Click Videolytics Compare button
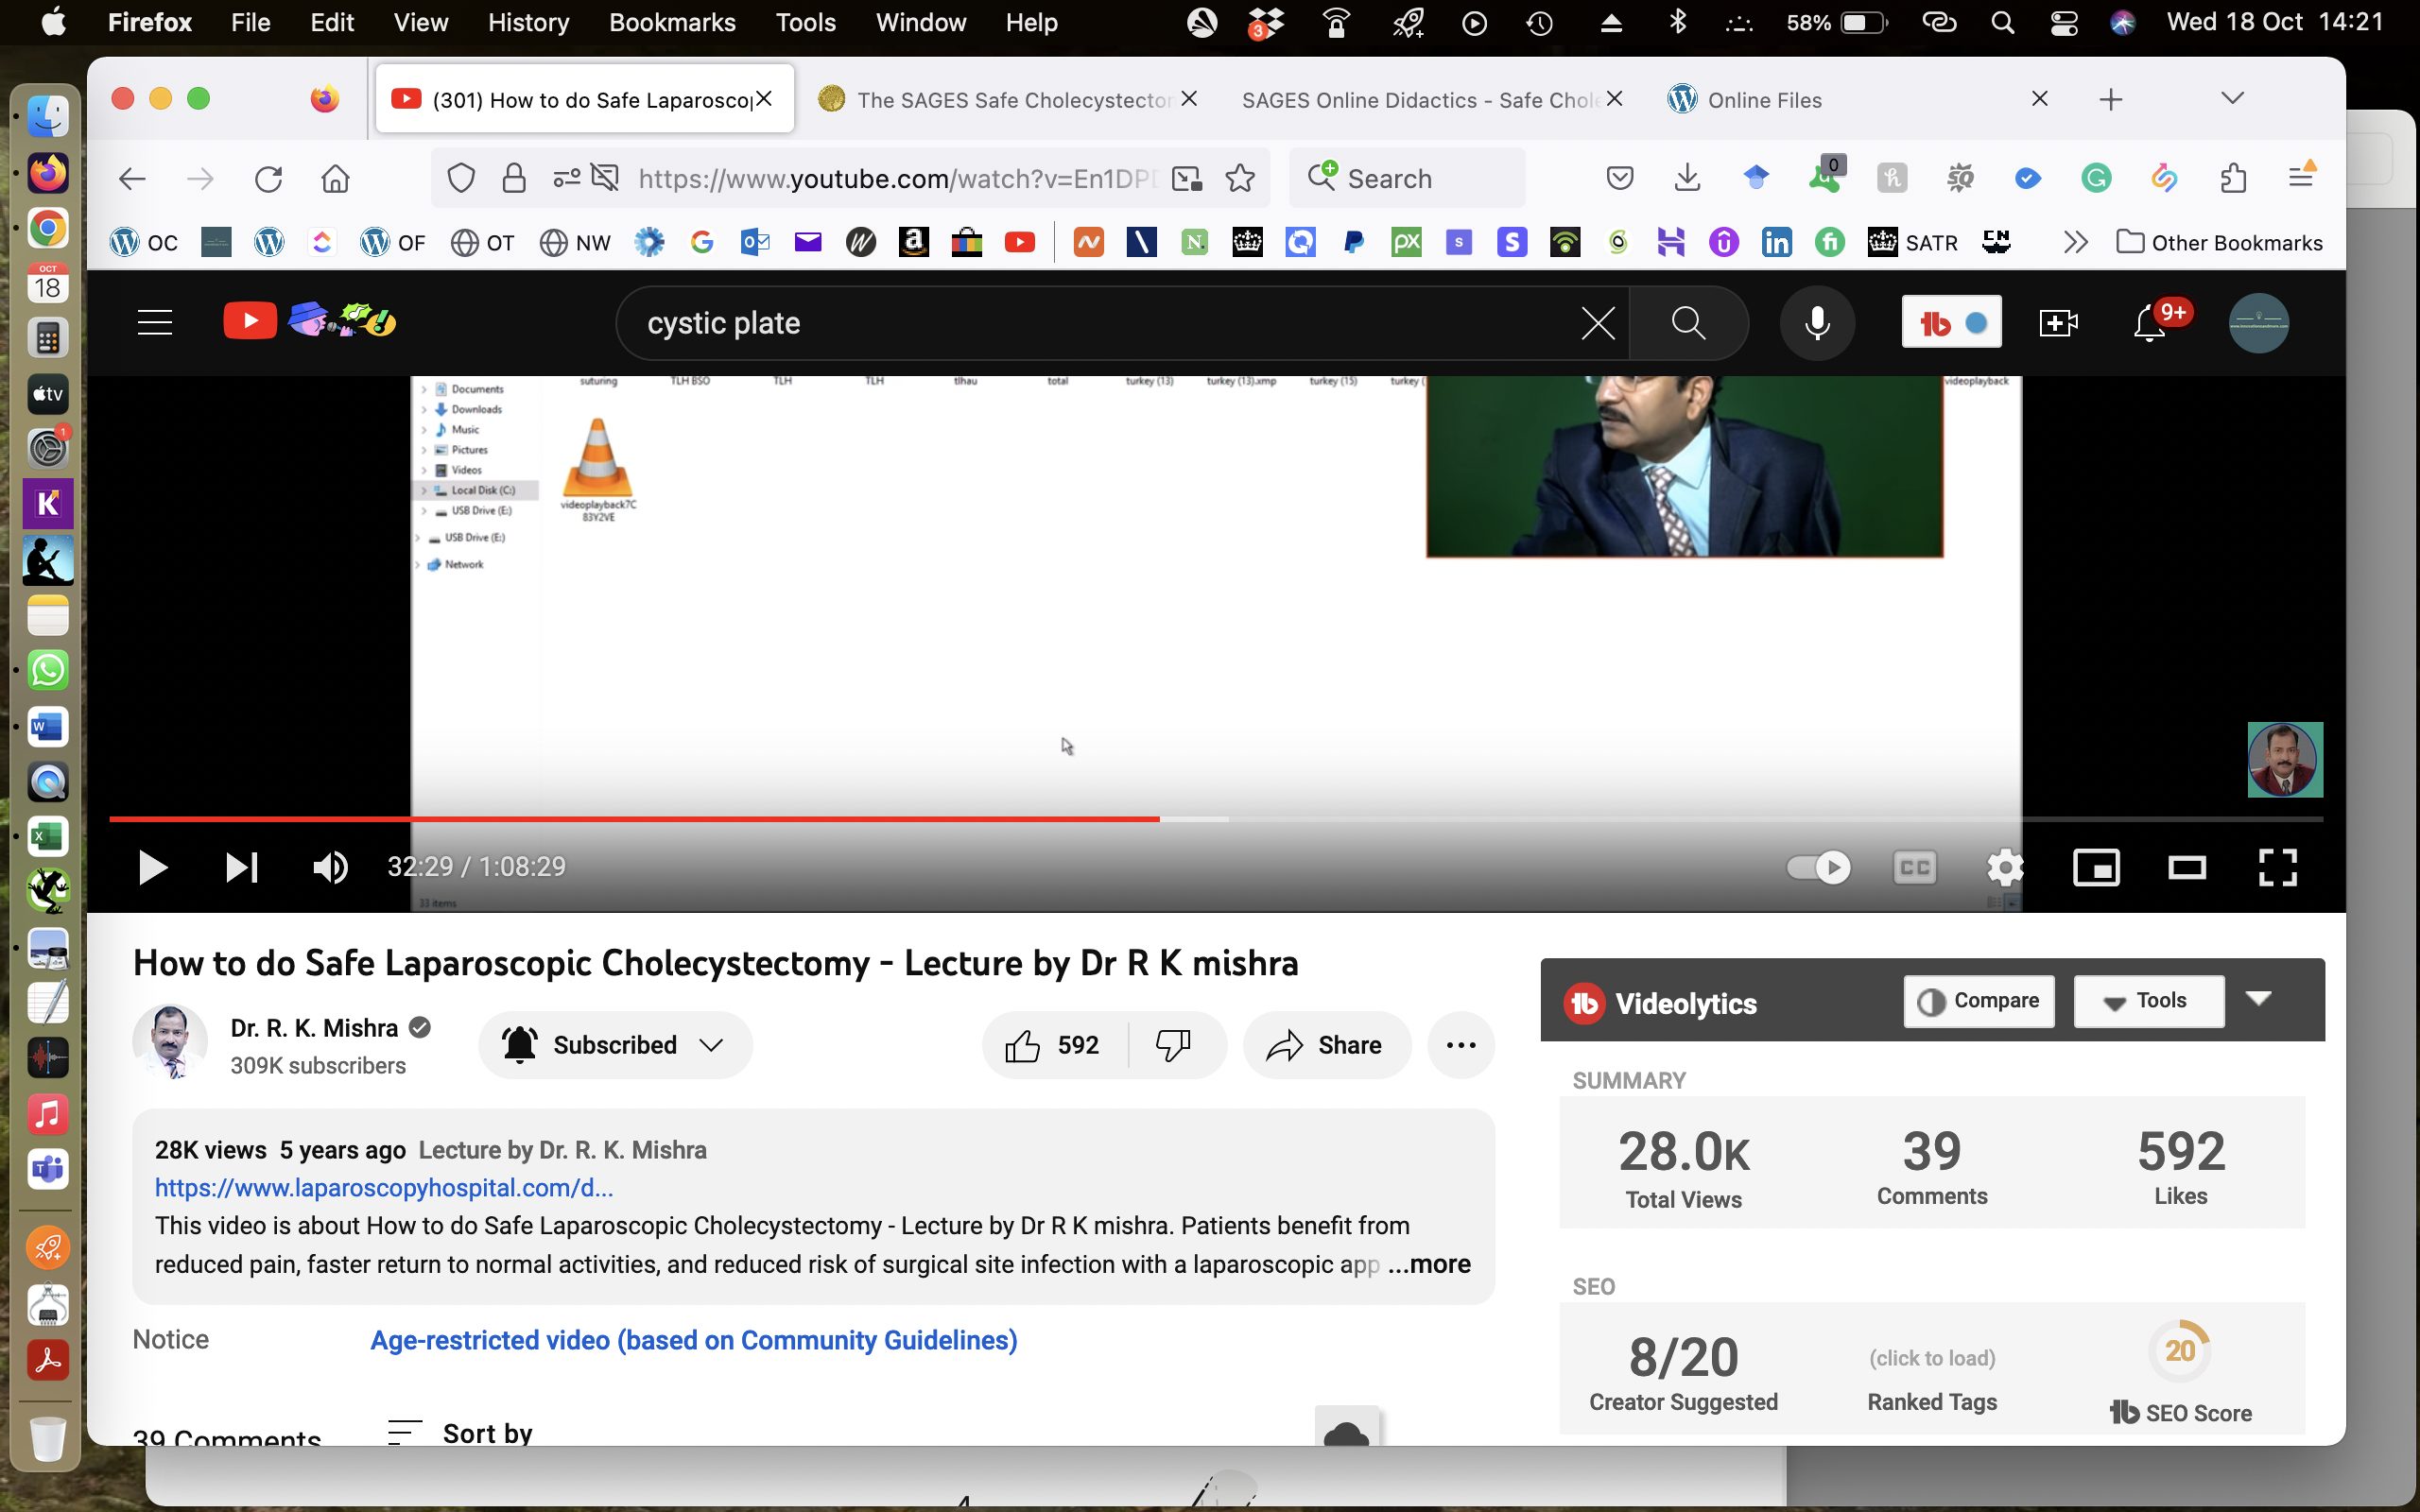Screen dimensions: 2420x1512 coord(1978,1001)
